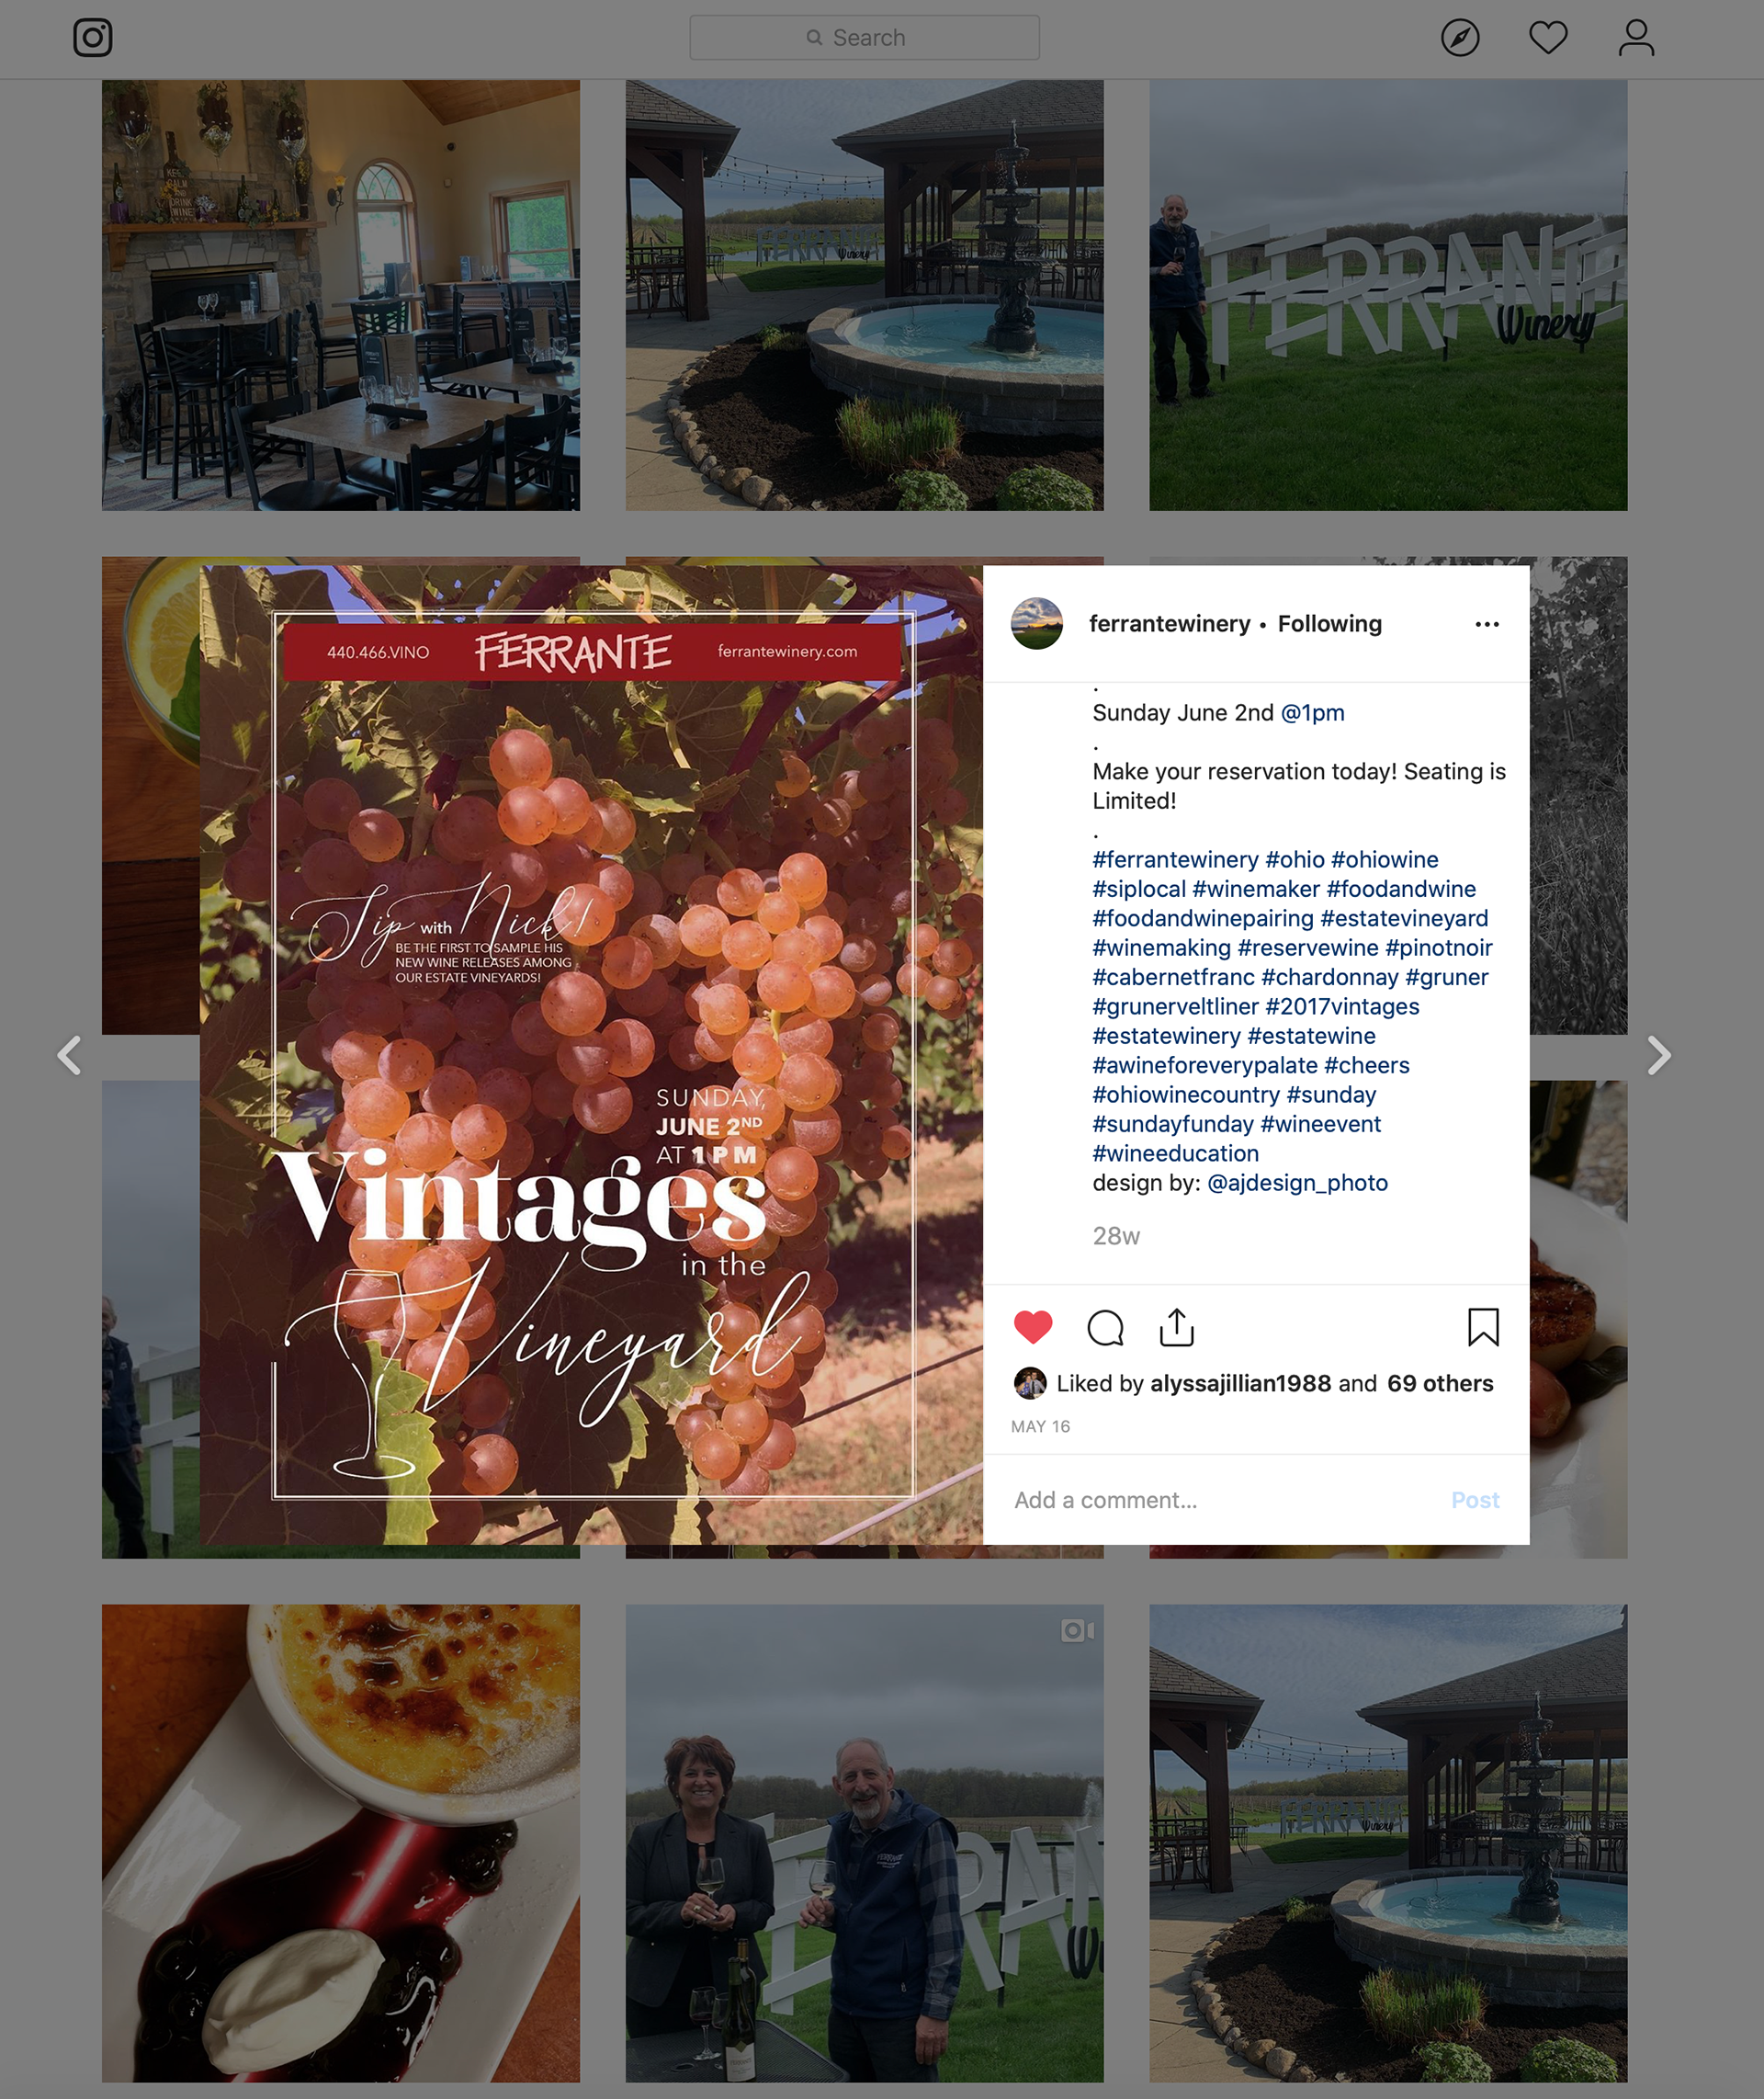Go to previous post with left arrow
The image size is (1764, 2099).
[69, 1055]
